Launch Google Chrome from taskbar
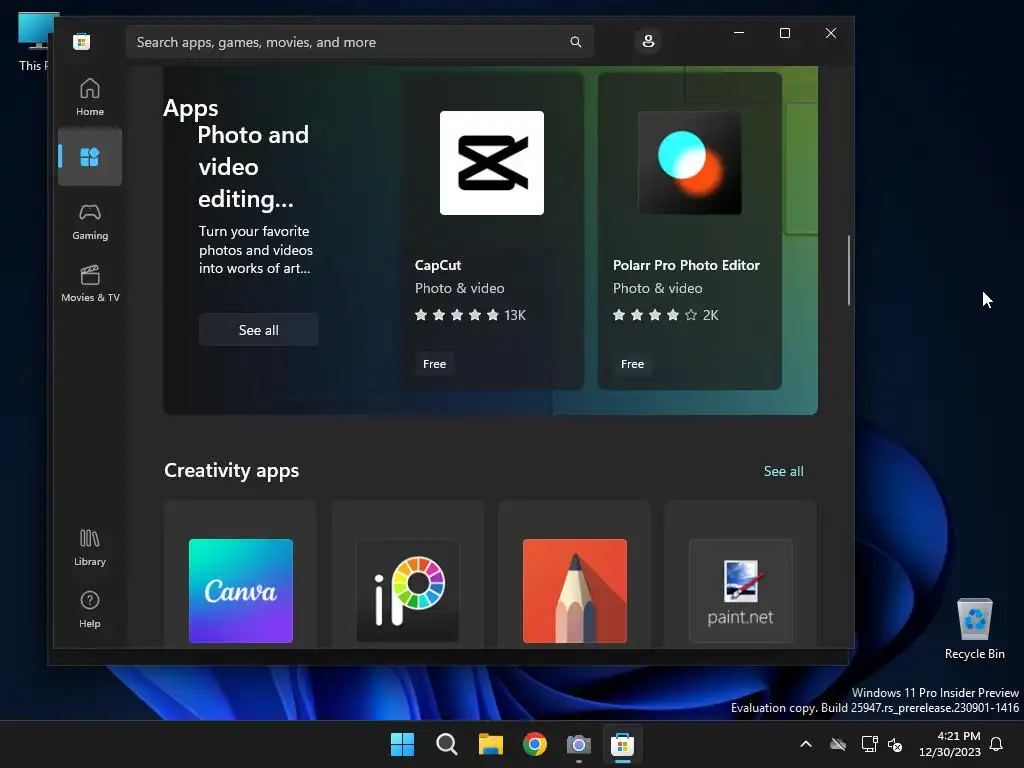 tap(535, 744)
